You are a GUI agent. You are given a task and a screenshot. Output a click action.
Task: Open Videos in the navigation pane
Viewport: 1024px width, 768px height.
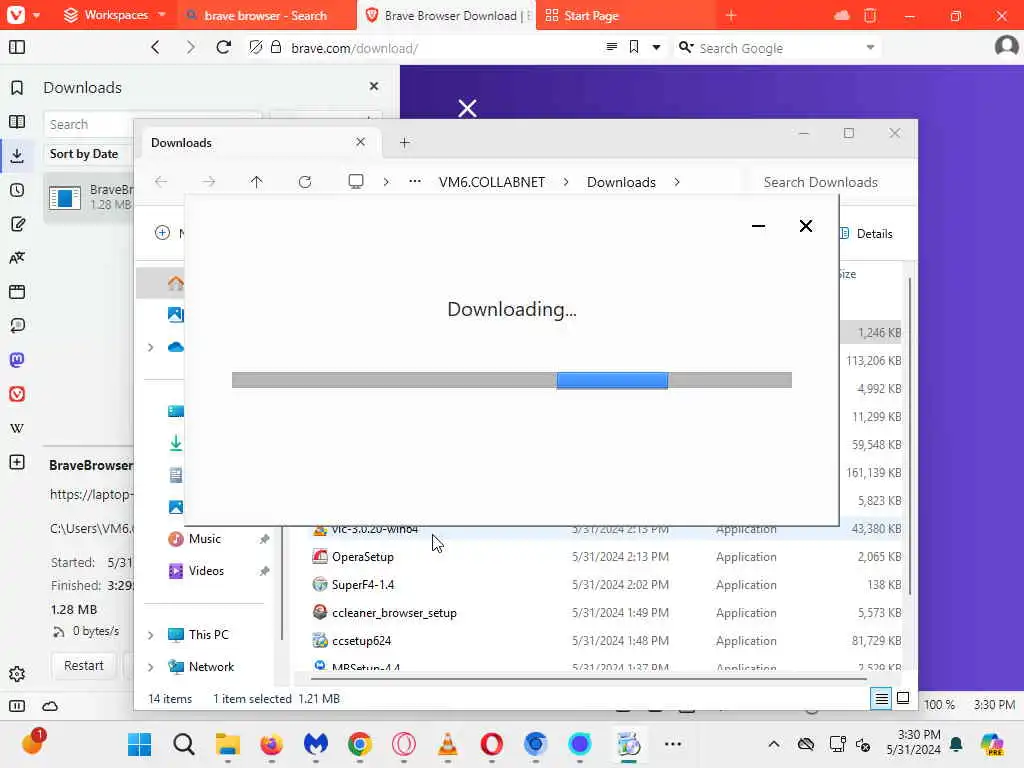tap(206, 571)
